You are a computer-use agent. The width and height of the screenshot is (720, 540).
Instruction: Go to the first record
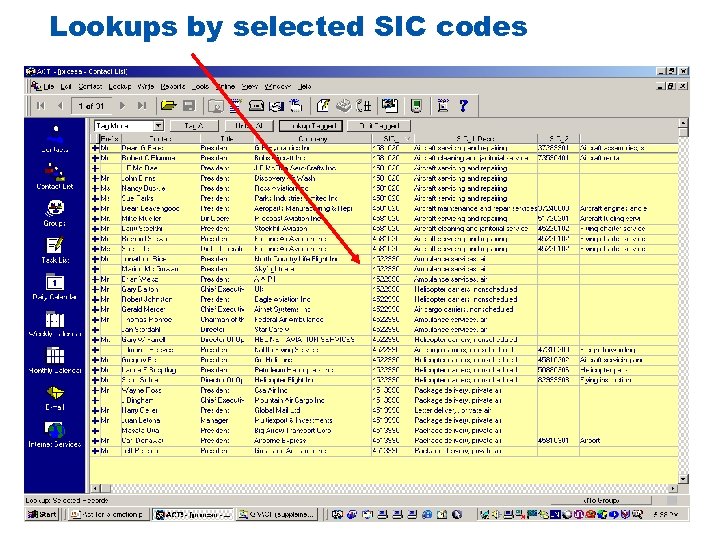[41, 106]
